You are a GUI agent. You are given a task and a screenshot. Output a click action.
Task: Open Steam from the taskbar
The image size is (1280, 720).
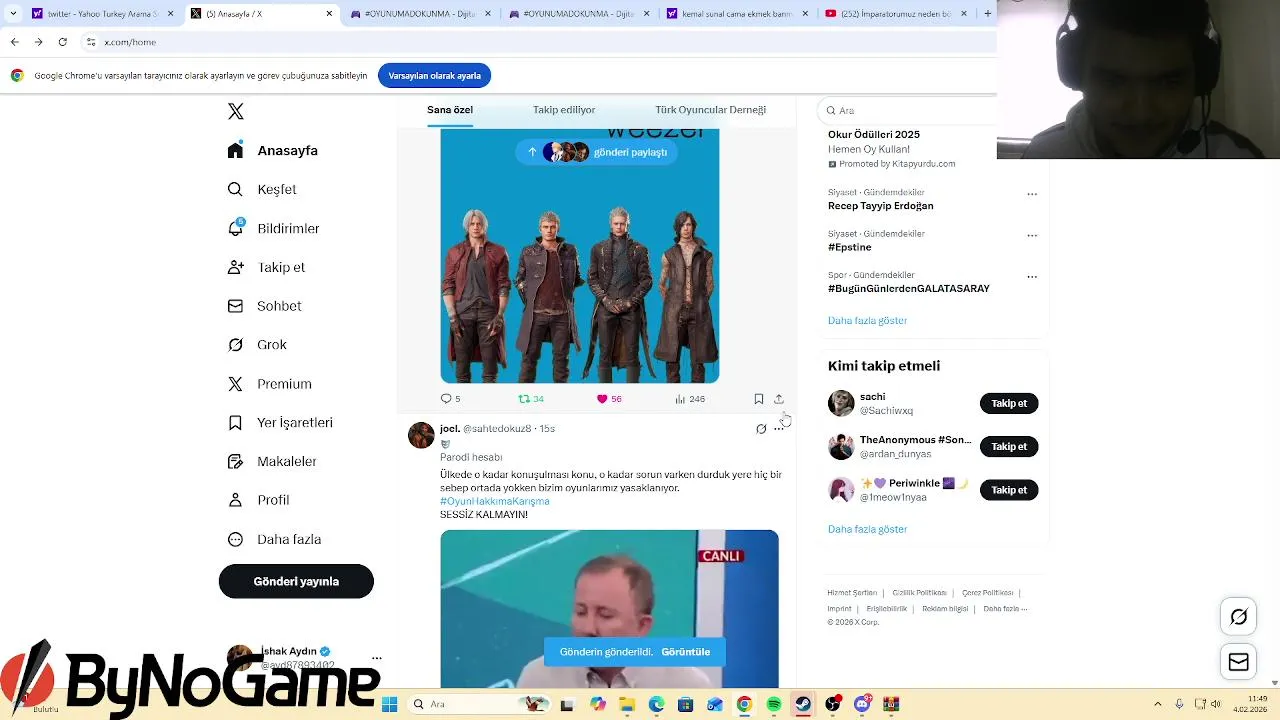pos(803,704)
